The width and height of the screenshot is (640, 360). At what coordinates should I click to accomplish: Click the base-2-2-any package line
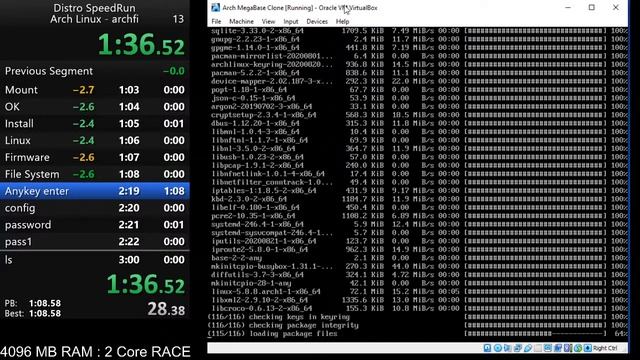click(419, 258)
